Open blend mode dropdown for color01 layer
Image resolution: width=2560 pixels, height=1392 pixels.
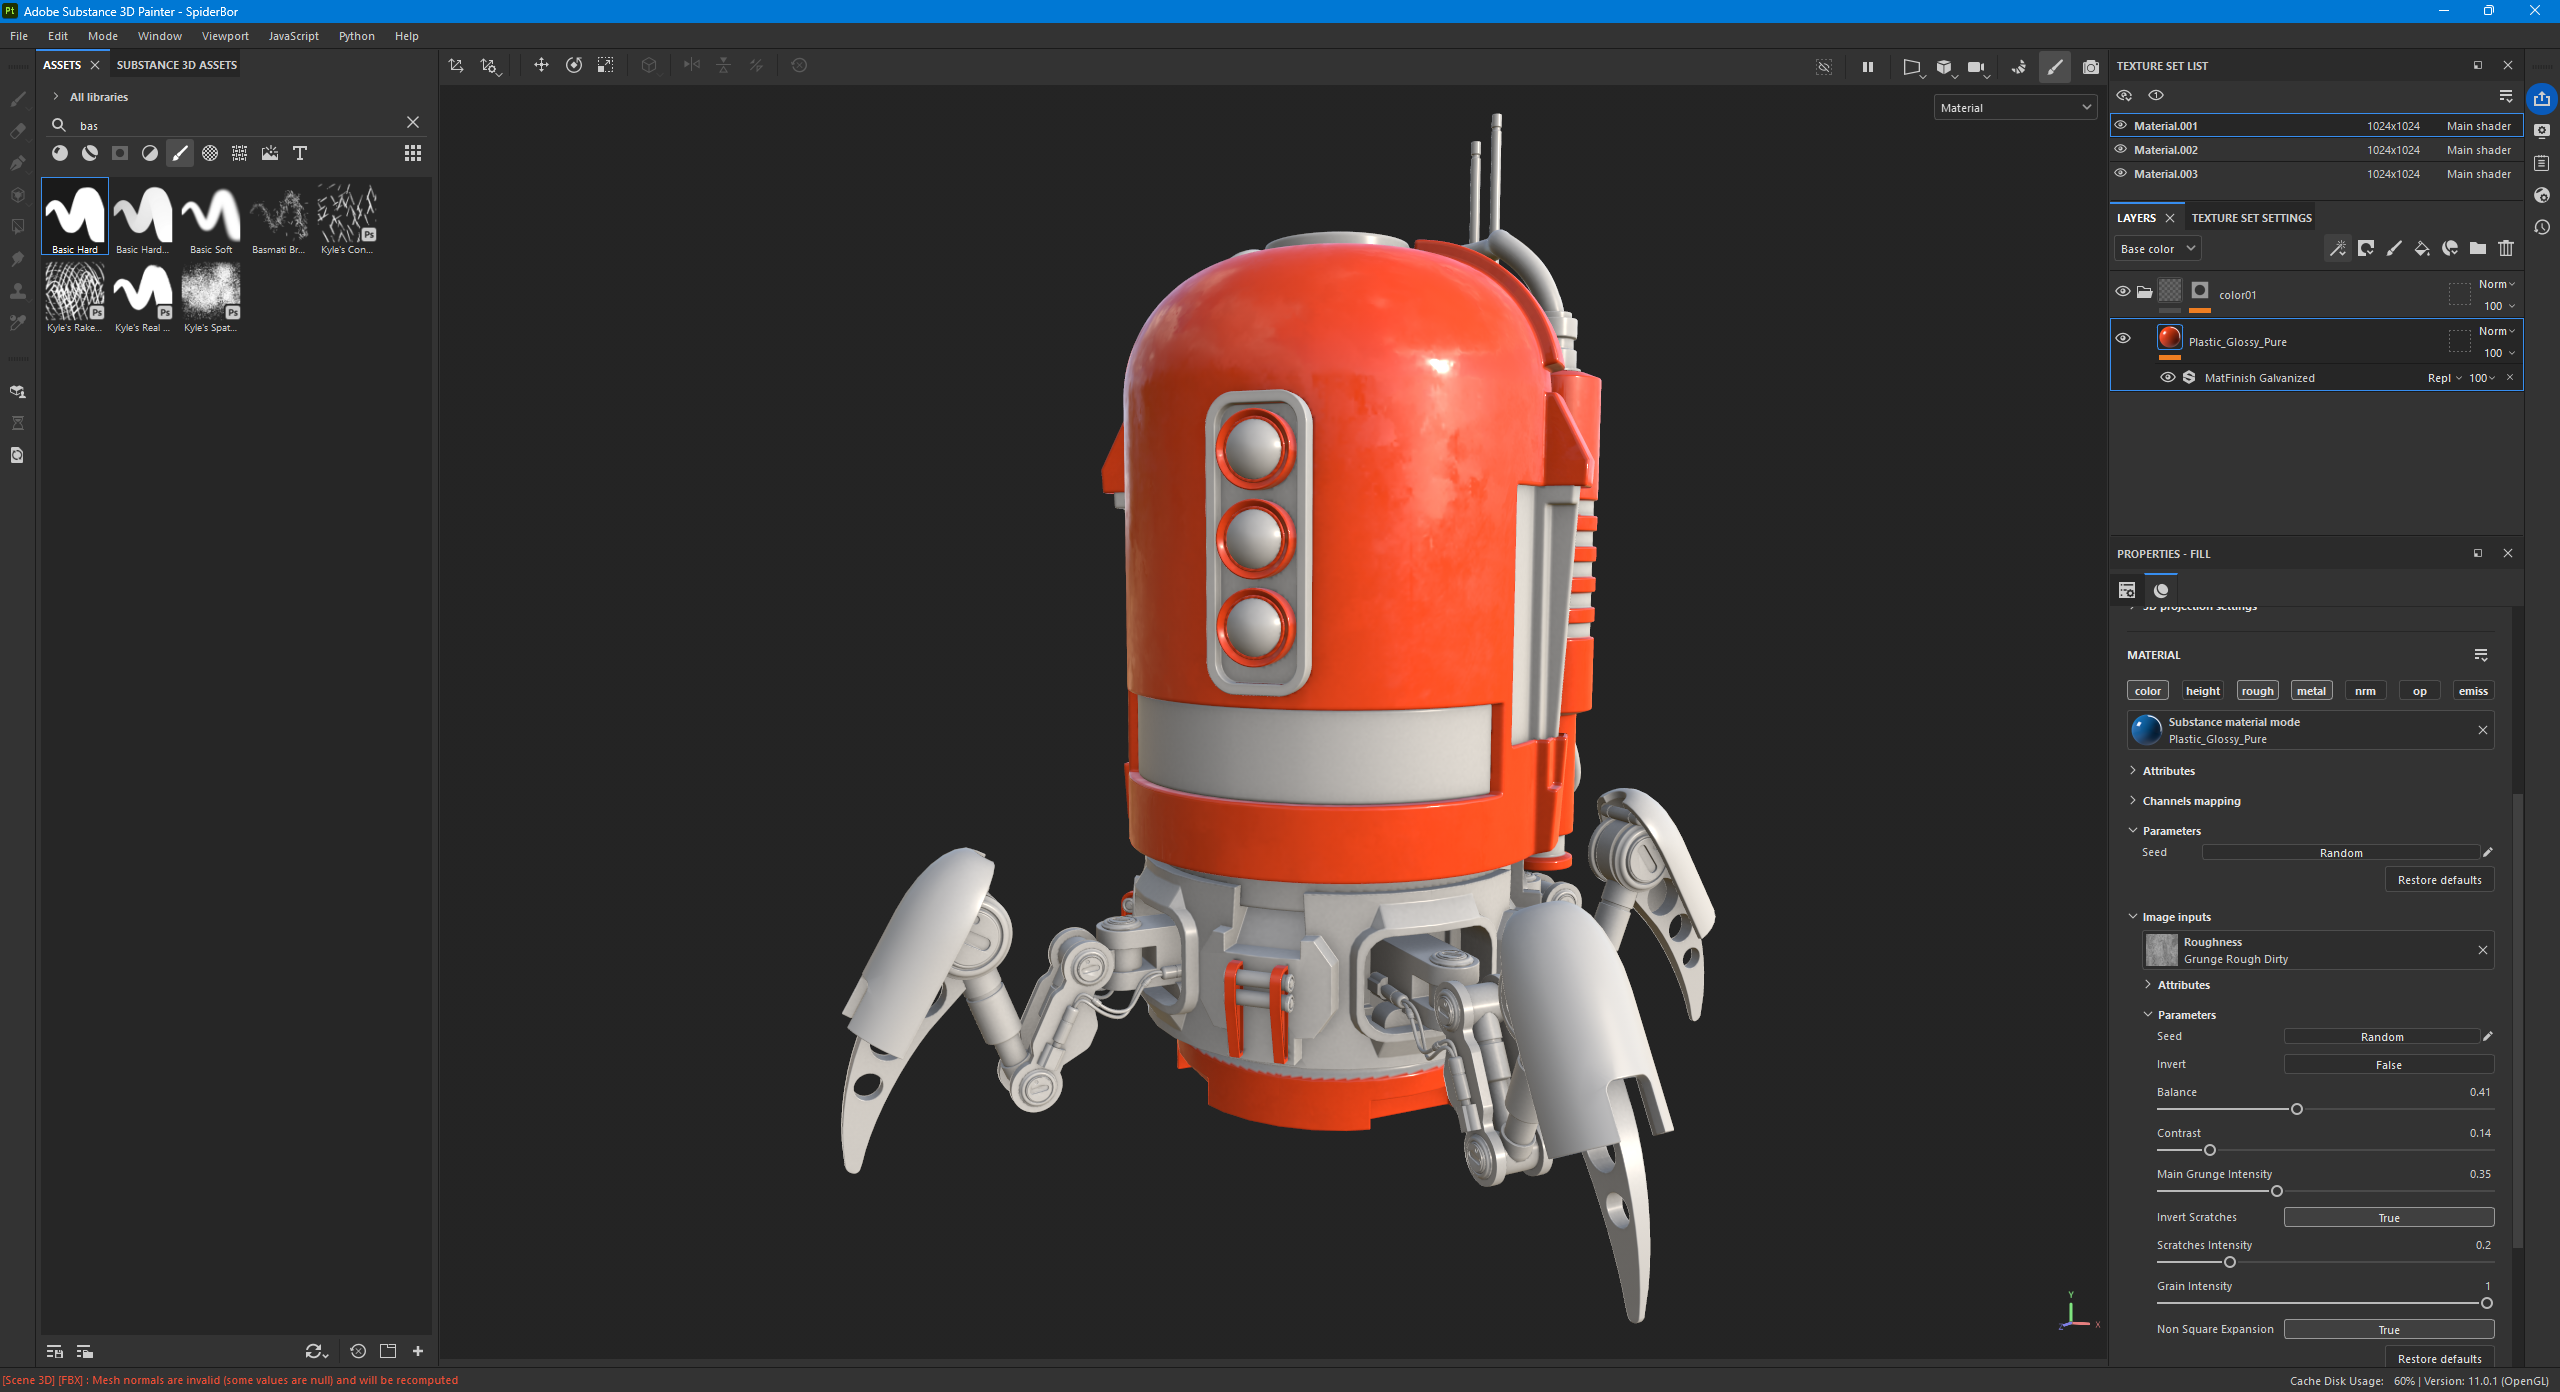pos(2496,285)
